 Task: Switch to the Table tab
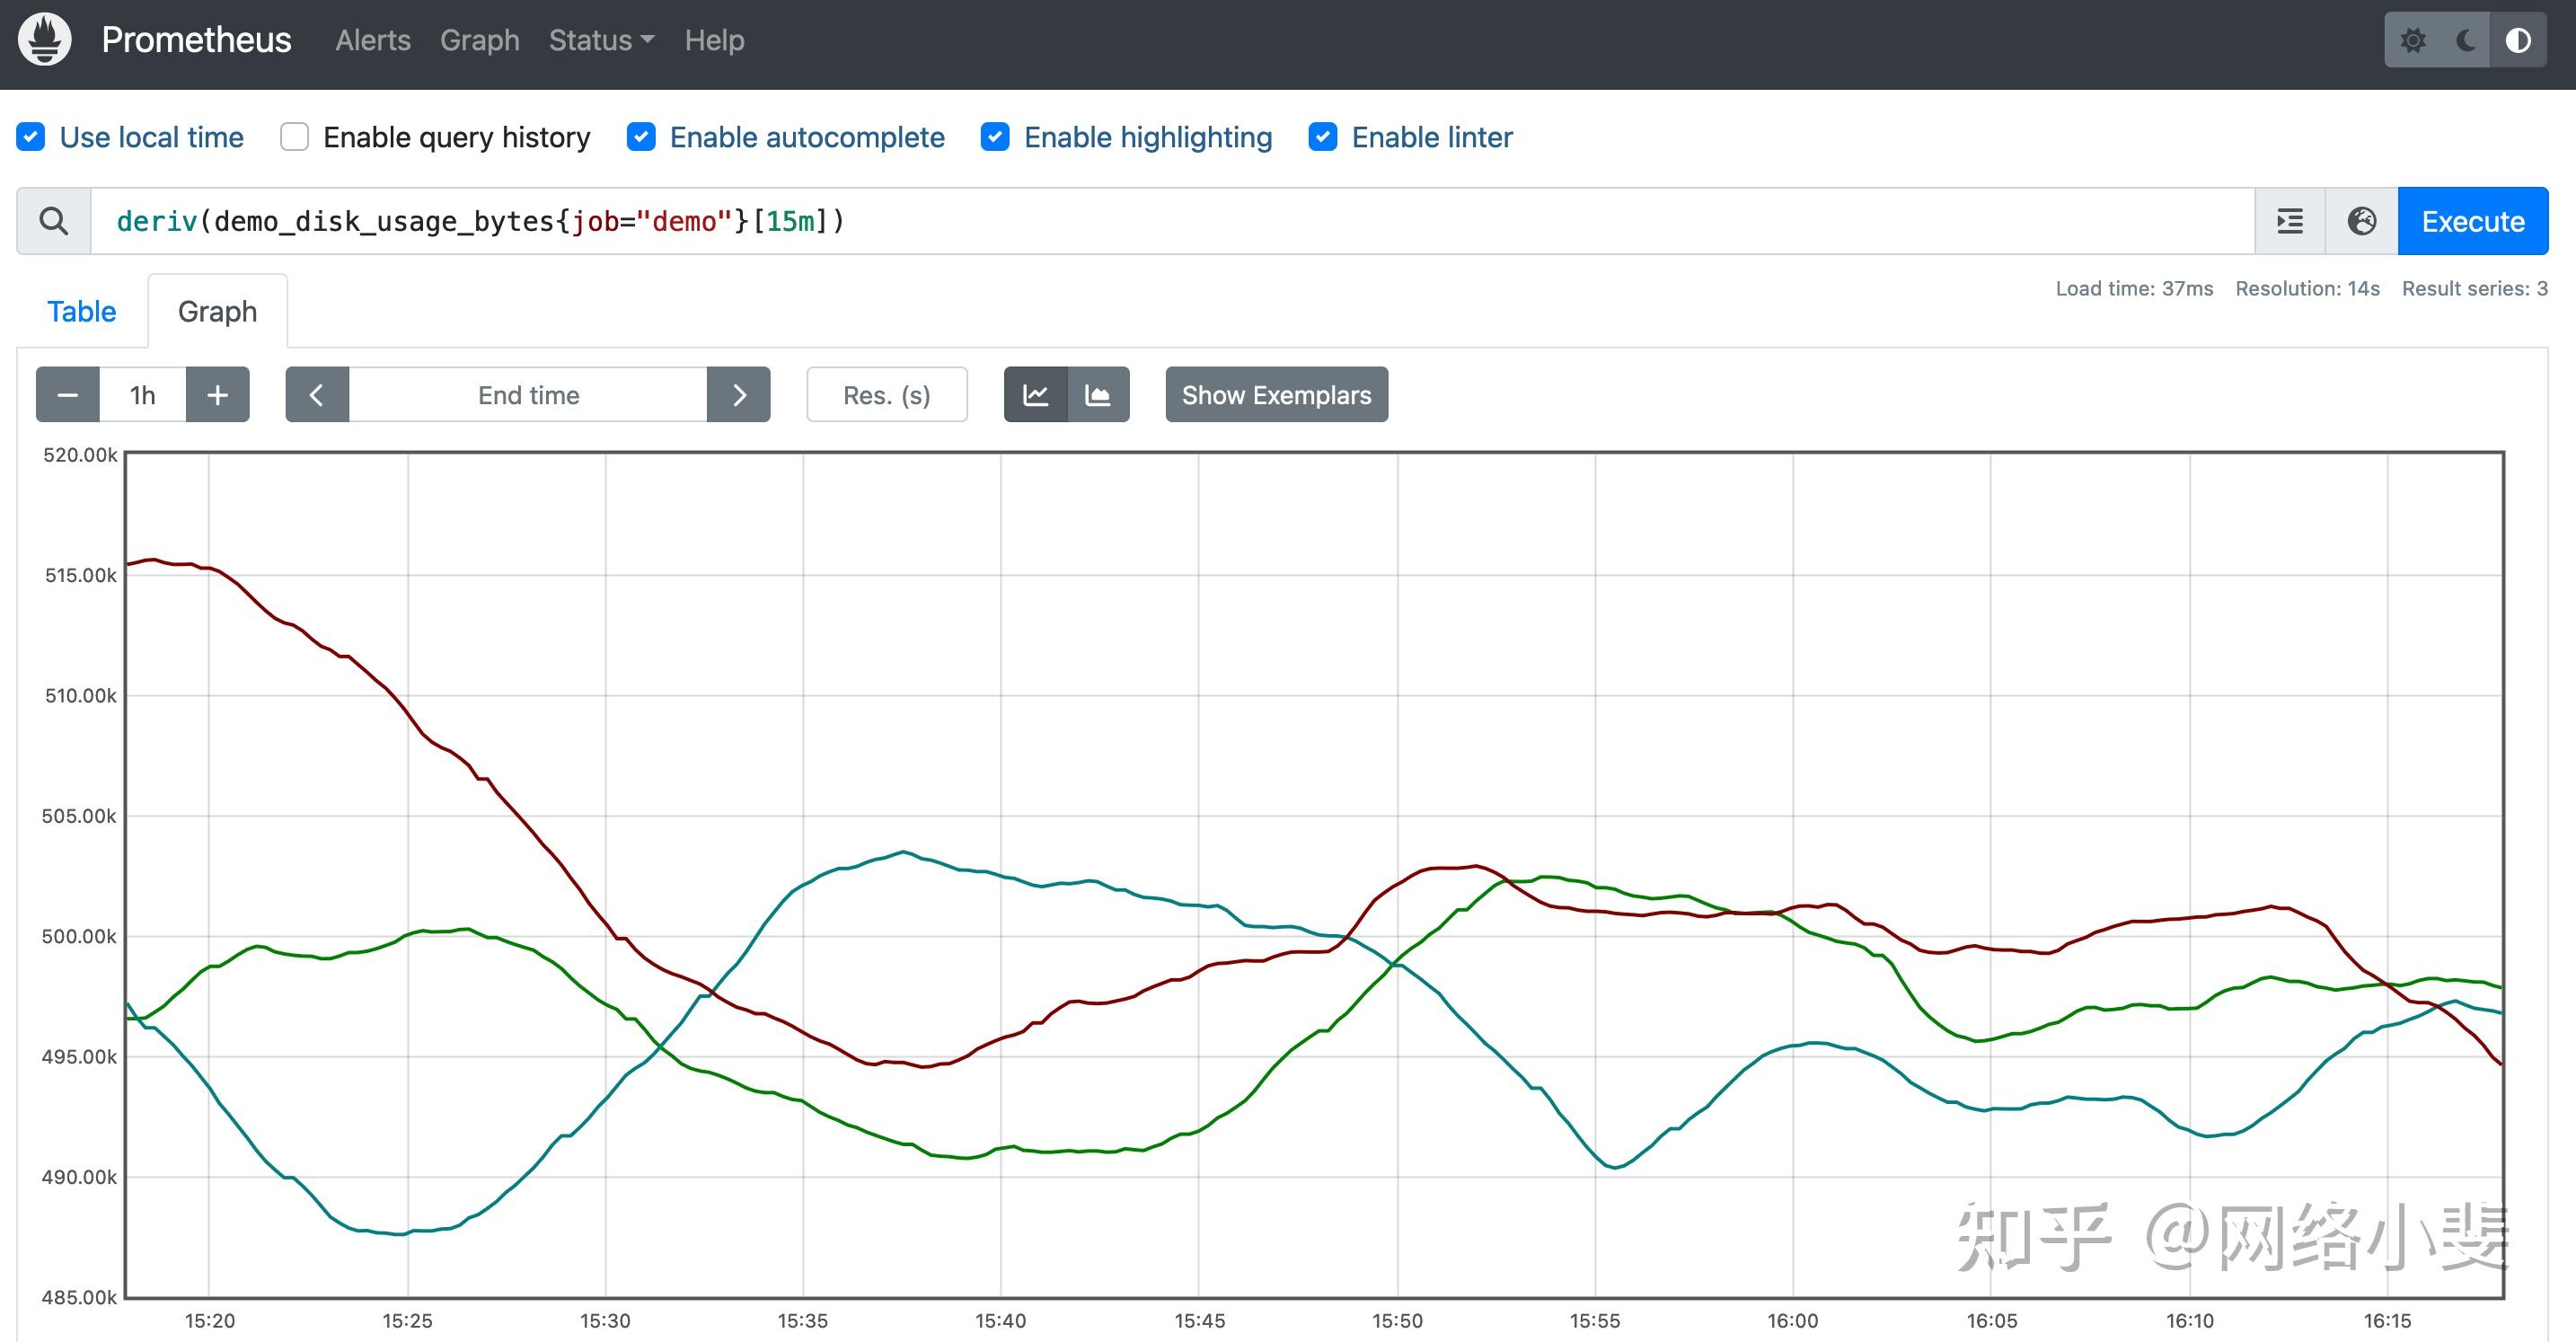pyautogui.click(x=82, y=312)
